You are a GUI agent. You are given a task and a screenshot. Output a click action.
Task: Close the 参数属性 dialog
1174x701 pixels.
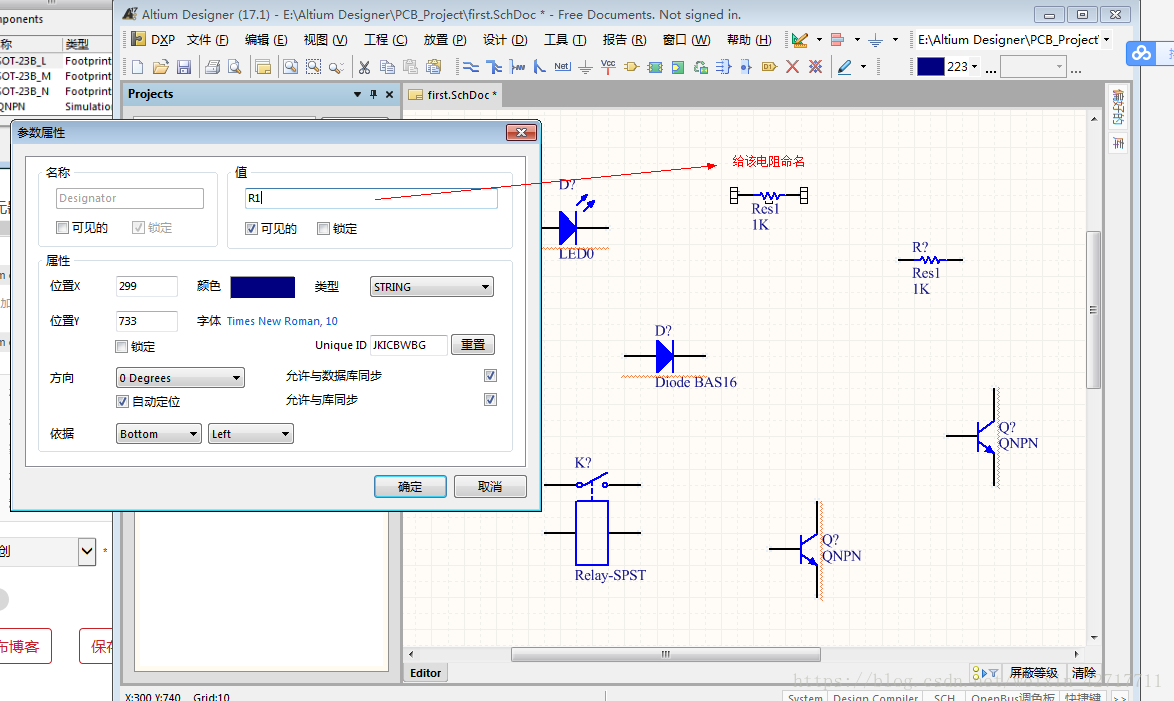pos(521,133)
